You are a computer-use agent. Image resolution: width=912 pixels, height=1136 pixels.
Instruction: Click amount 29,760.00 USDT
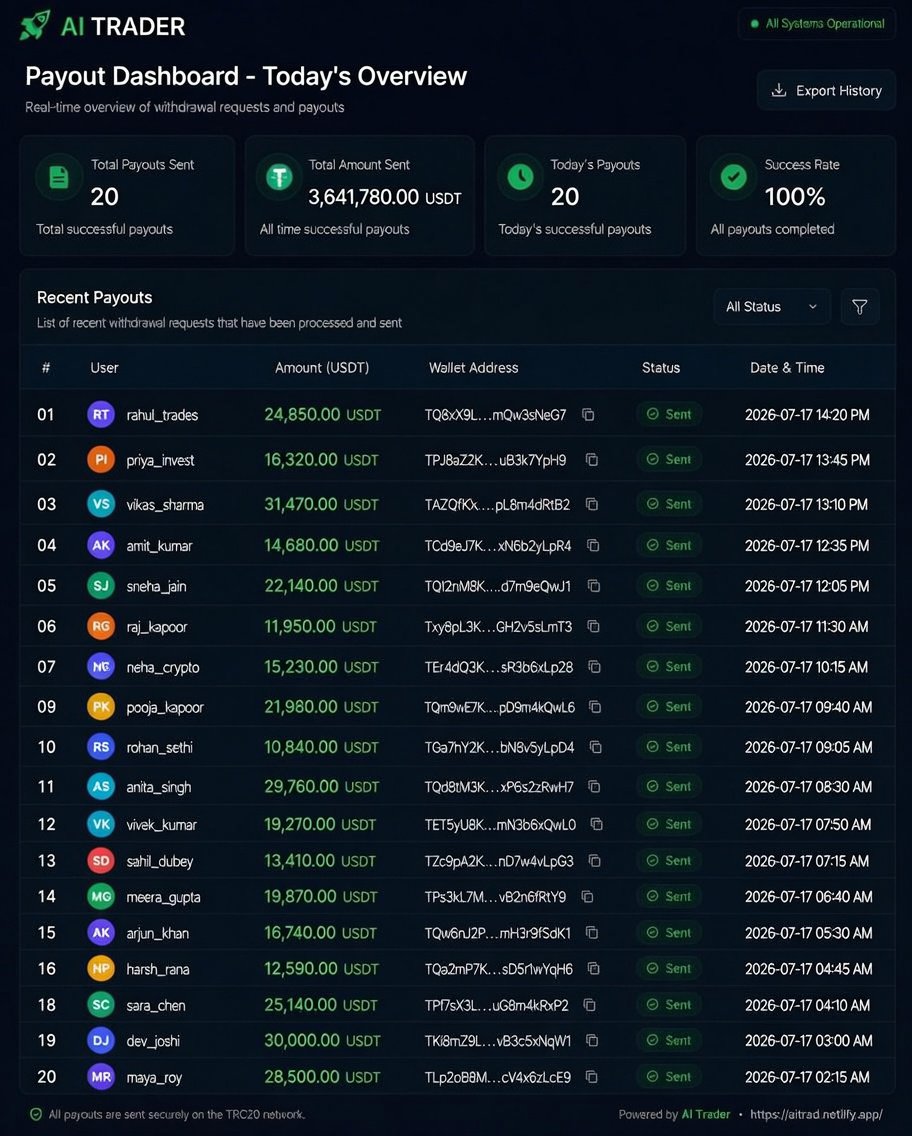coord(322,786)
